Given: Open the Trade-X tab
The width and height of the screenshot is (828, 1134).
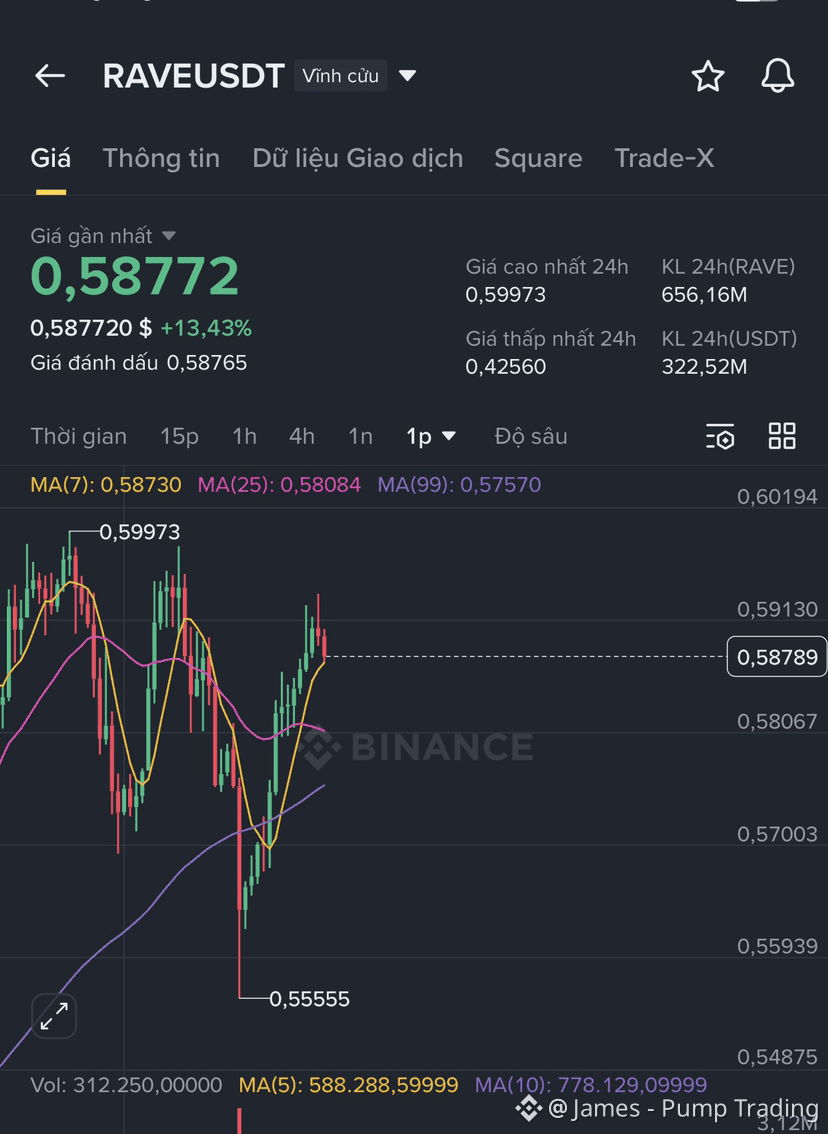Looking at the screenshot, I should [x=664, y=158].
